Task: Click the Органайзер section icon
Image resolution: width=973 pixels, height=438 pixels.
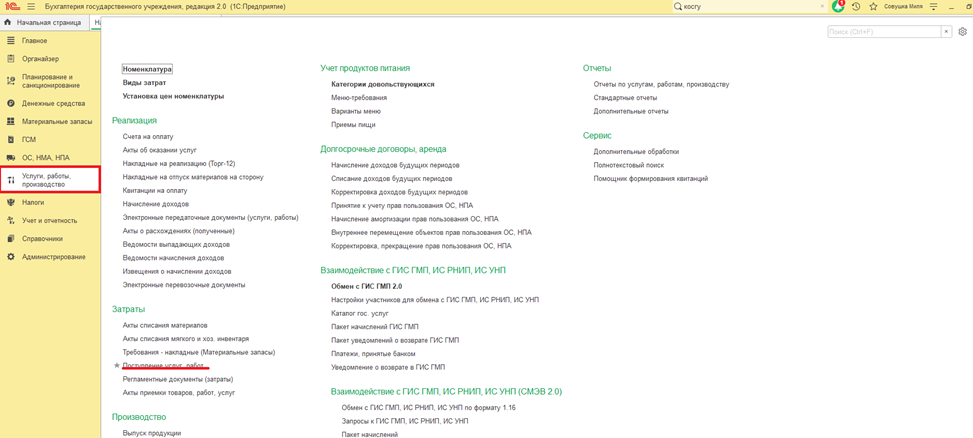Action: 11,59
